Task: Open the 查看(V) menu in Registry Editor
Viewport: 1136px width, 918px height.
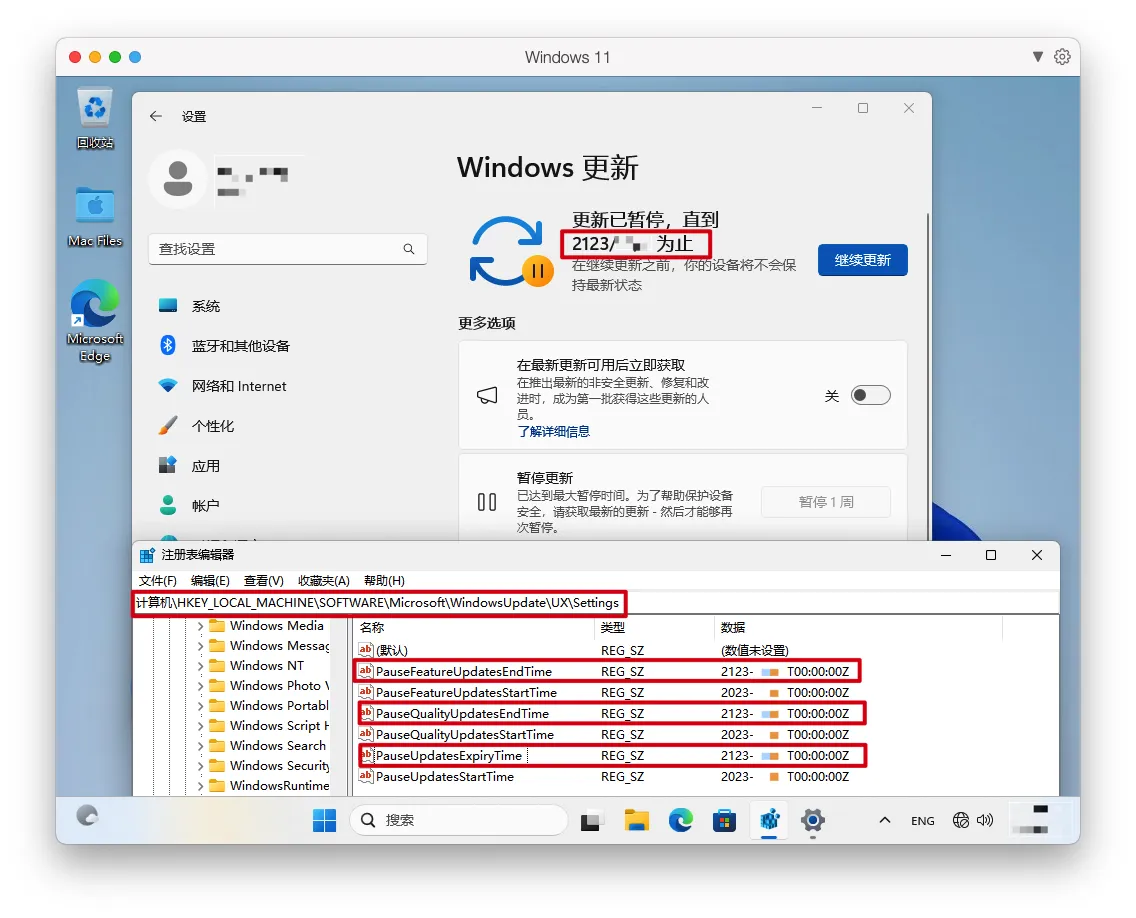Action: [x=263, y=580]
